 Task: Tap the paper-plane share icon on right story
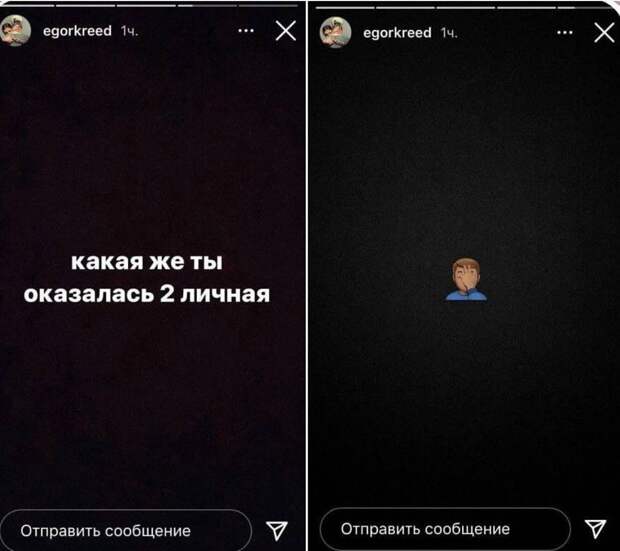(x=595, y=528)
